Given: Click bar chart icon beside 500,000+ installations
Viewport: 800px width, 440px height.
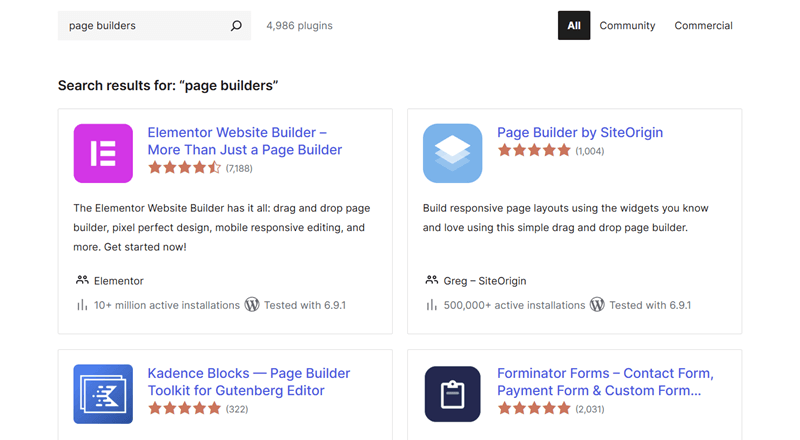Looking at the screenshot, I should point(431,305).
